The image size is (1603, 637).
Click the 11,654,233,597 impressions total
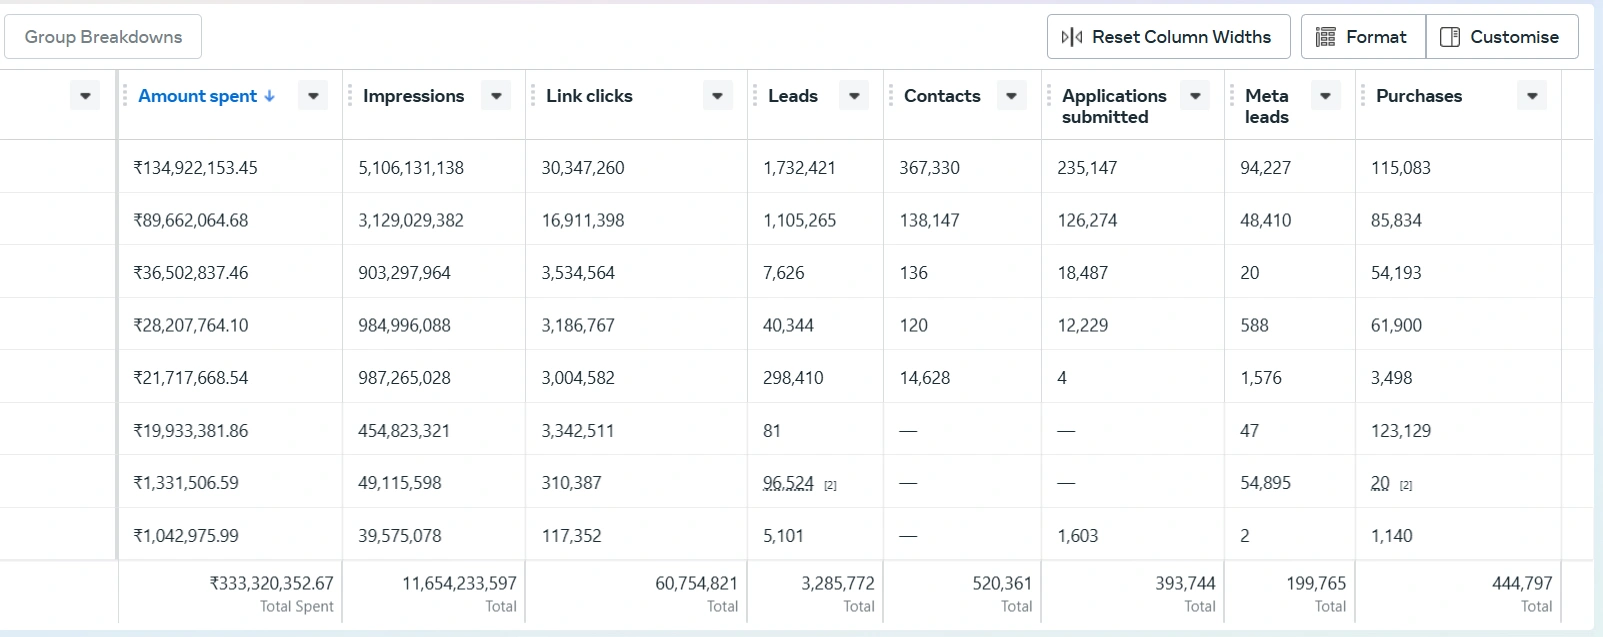[459, 583]
